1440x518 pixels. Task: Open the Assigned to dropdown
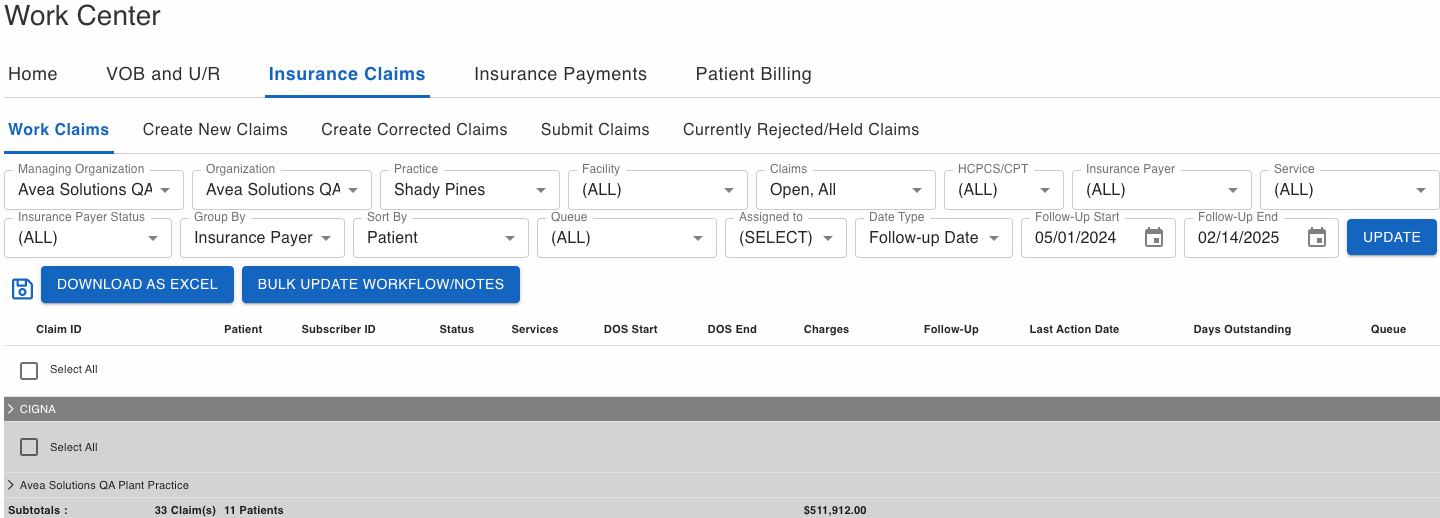(x=785, y=238)
